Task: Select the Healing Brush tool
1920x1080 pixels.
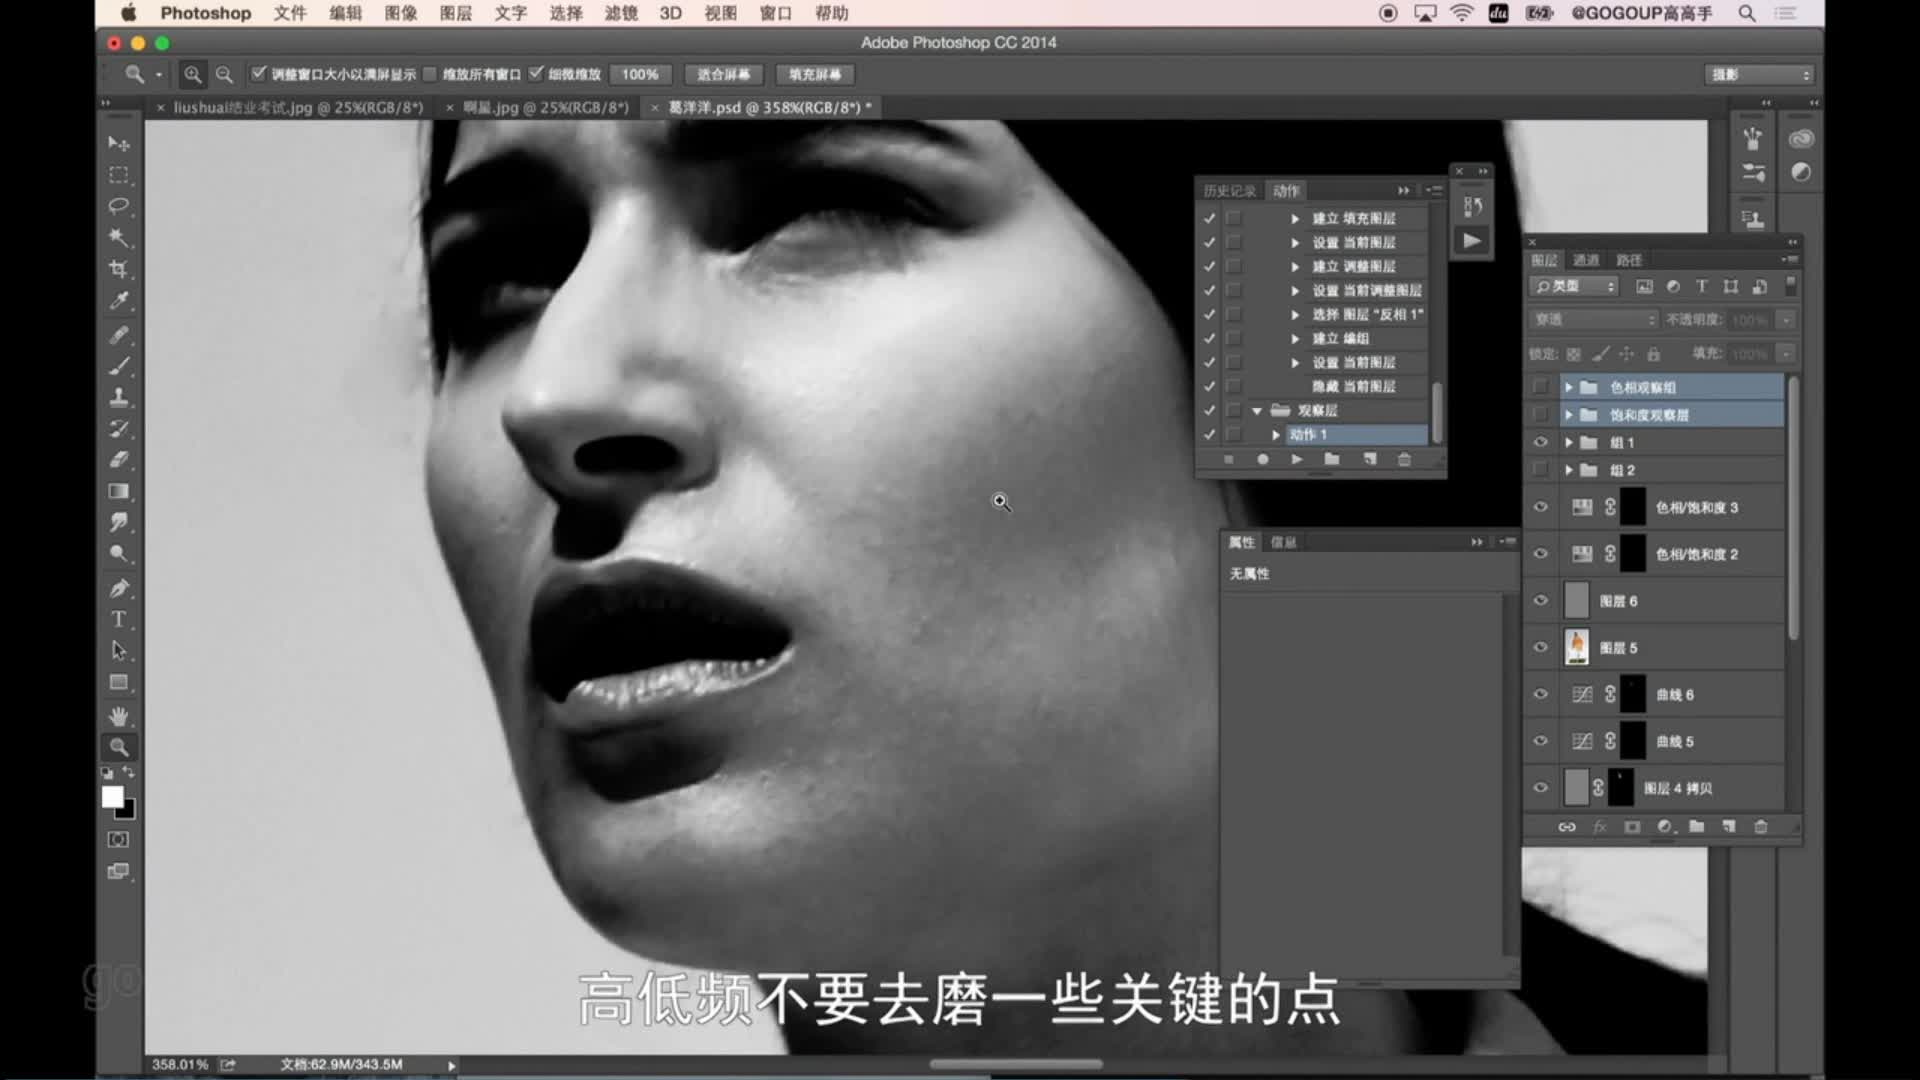Action: point(119,334)
